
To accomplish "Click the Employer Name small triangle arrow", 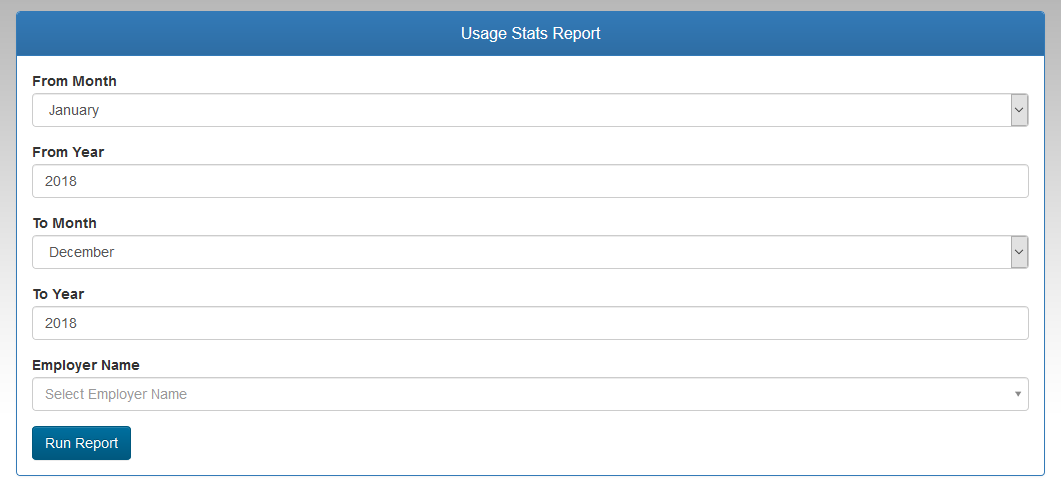I will 1018,394.
